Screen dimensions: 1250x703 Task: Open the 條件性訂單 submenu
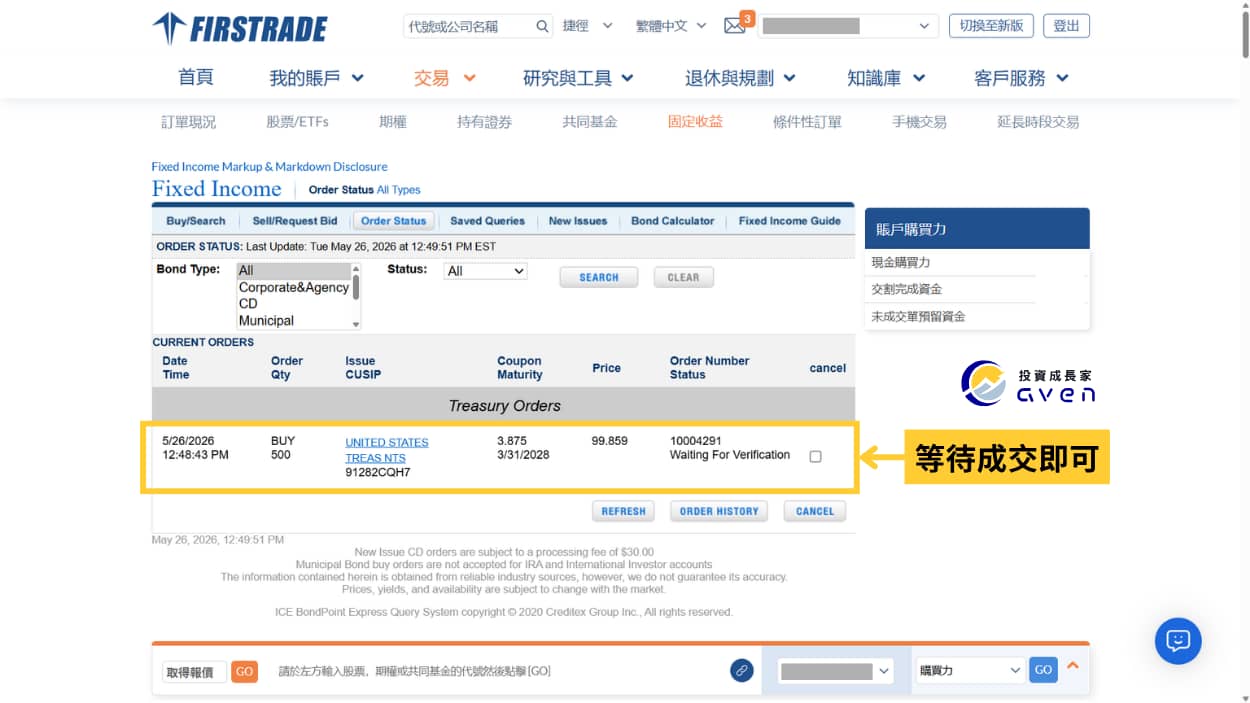click(807, 122)
